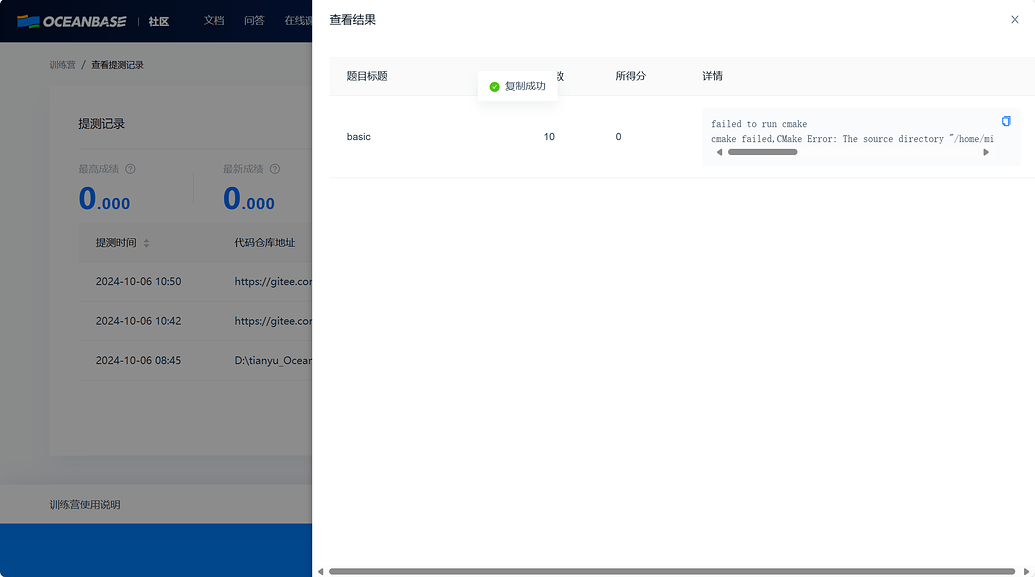This screenshot has width=1035, height=577.
Task: Show help tooltip for 最新成绩
Action: [275, 169]
